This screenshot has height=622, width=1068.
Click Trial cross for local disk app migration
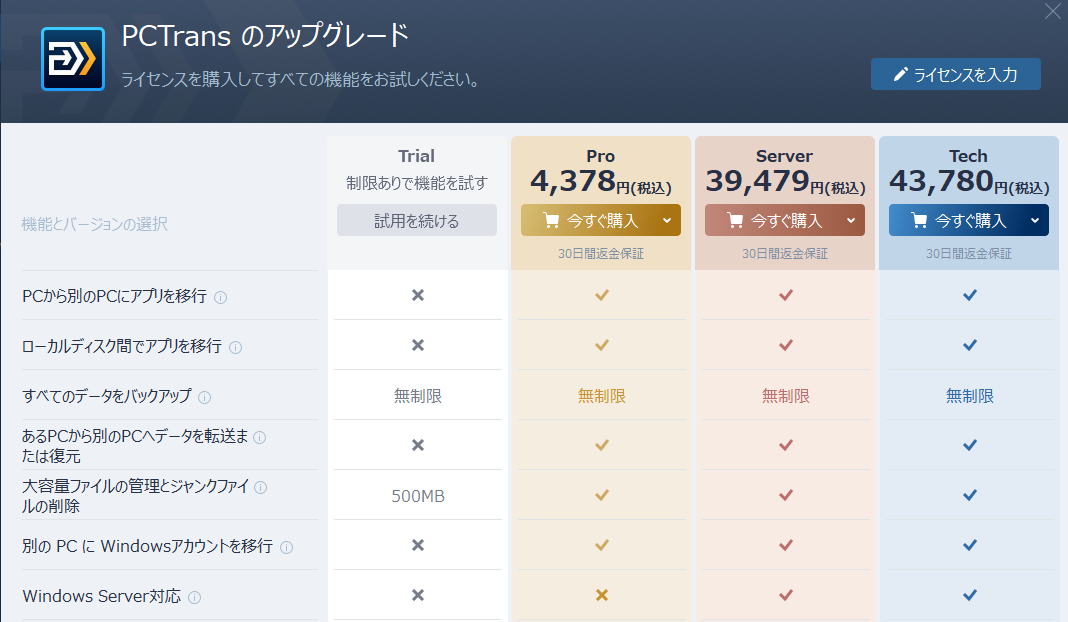click(418, 345)
